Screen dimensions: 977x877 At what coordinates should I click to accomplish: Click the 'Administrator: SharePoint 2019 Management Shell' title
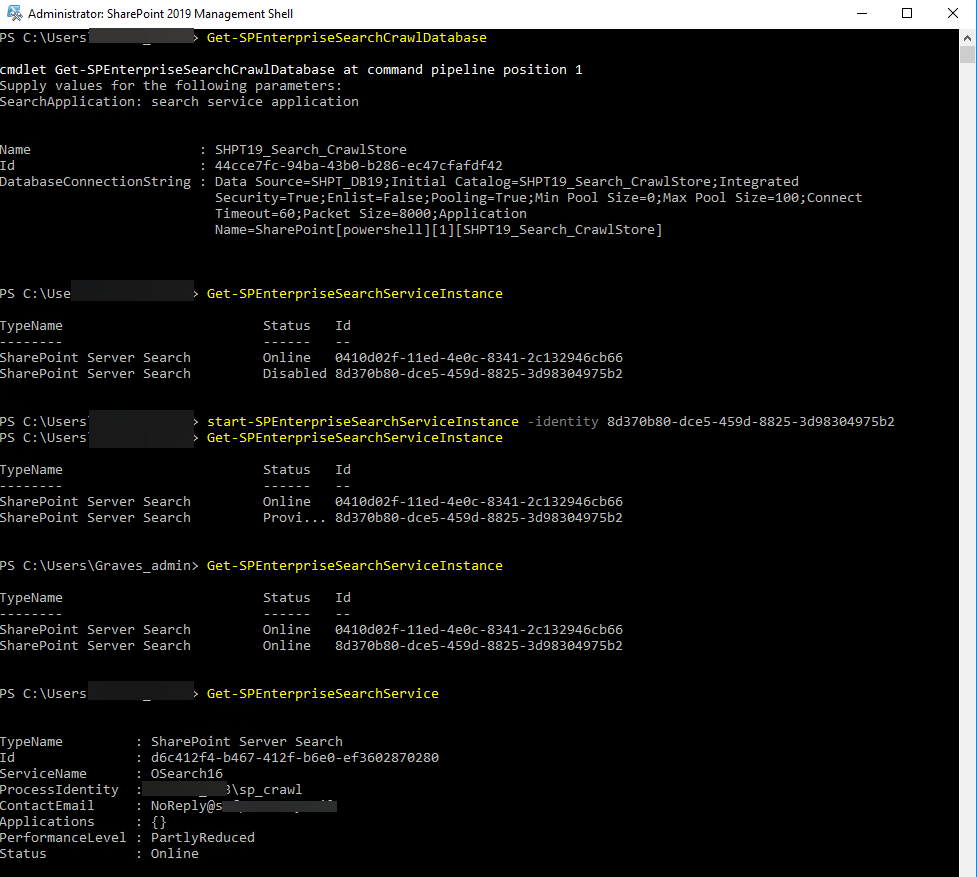click(160, 14)
